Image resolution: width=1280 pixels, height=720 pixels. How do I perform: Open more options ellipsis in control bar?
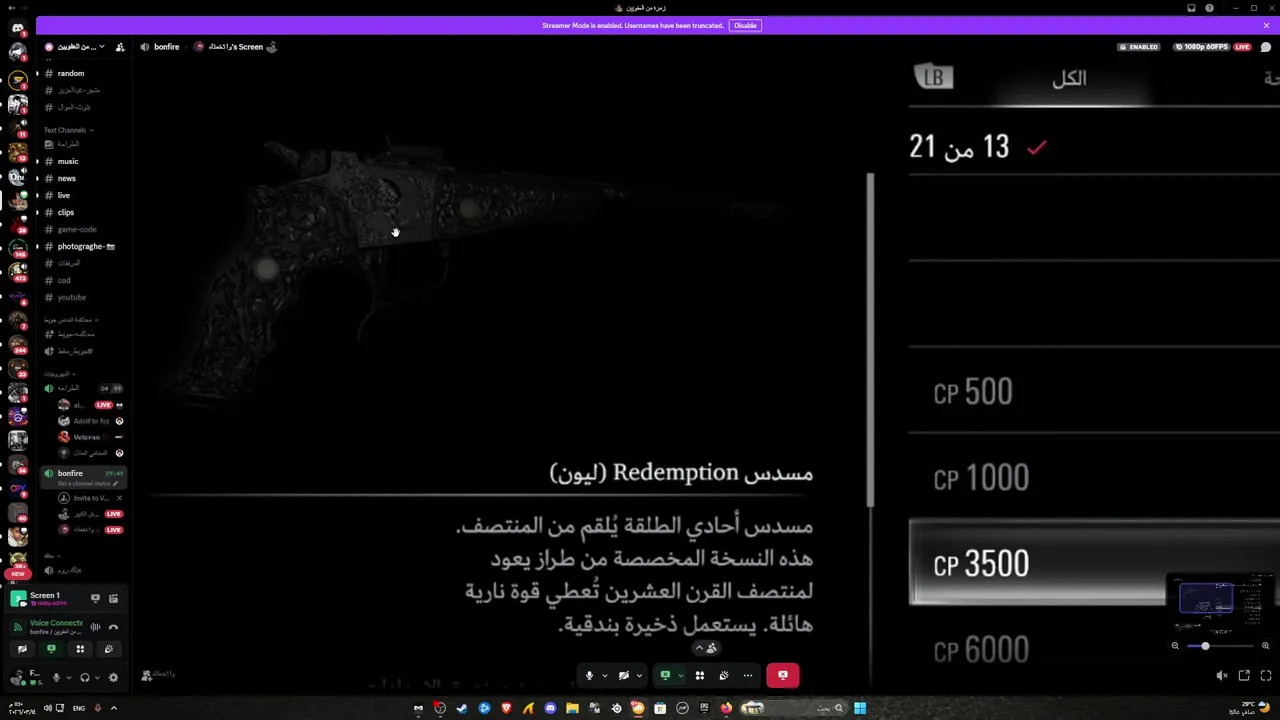click(x=748, y=675)
